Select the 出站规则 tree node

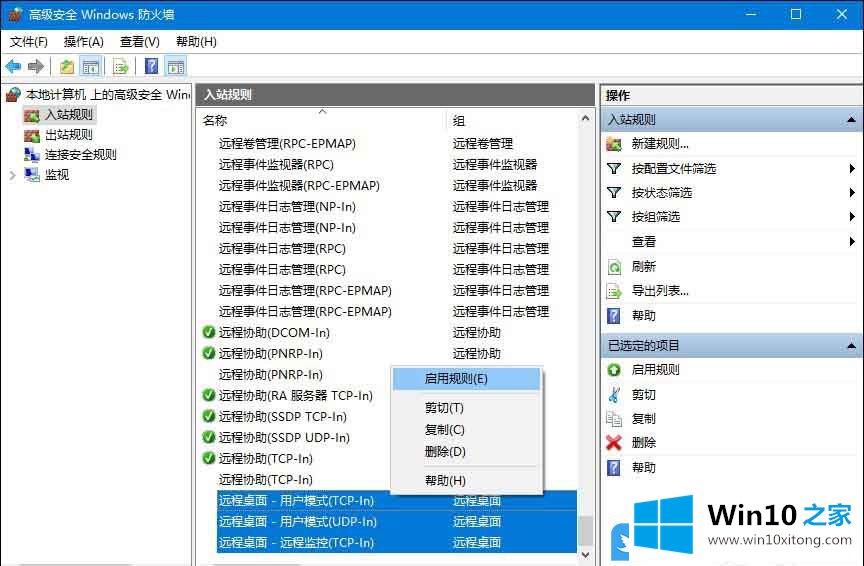[x=69, y=135]
